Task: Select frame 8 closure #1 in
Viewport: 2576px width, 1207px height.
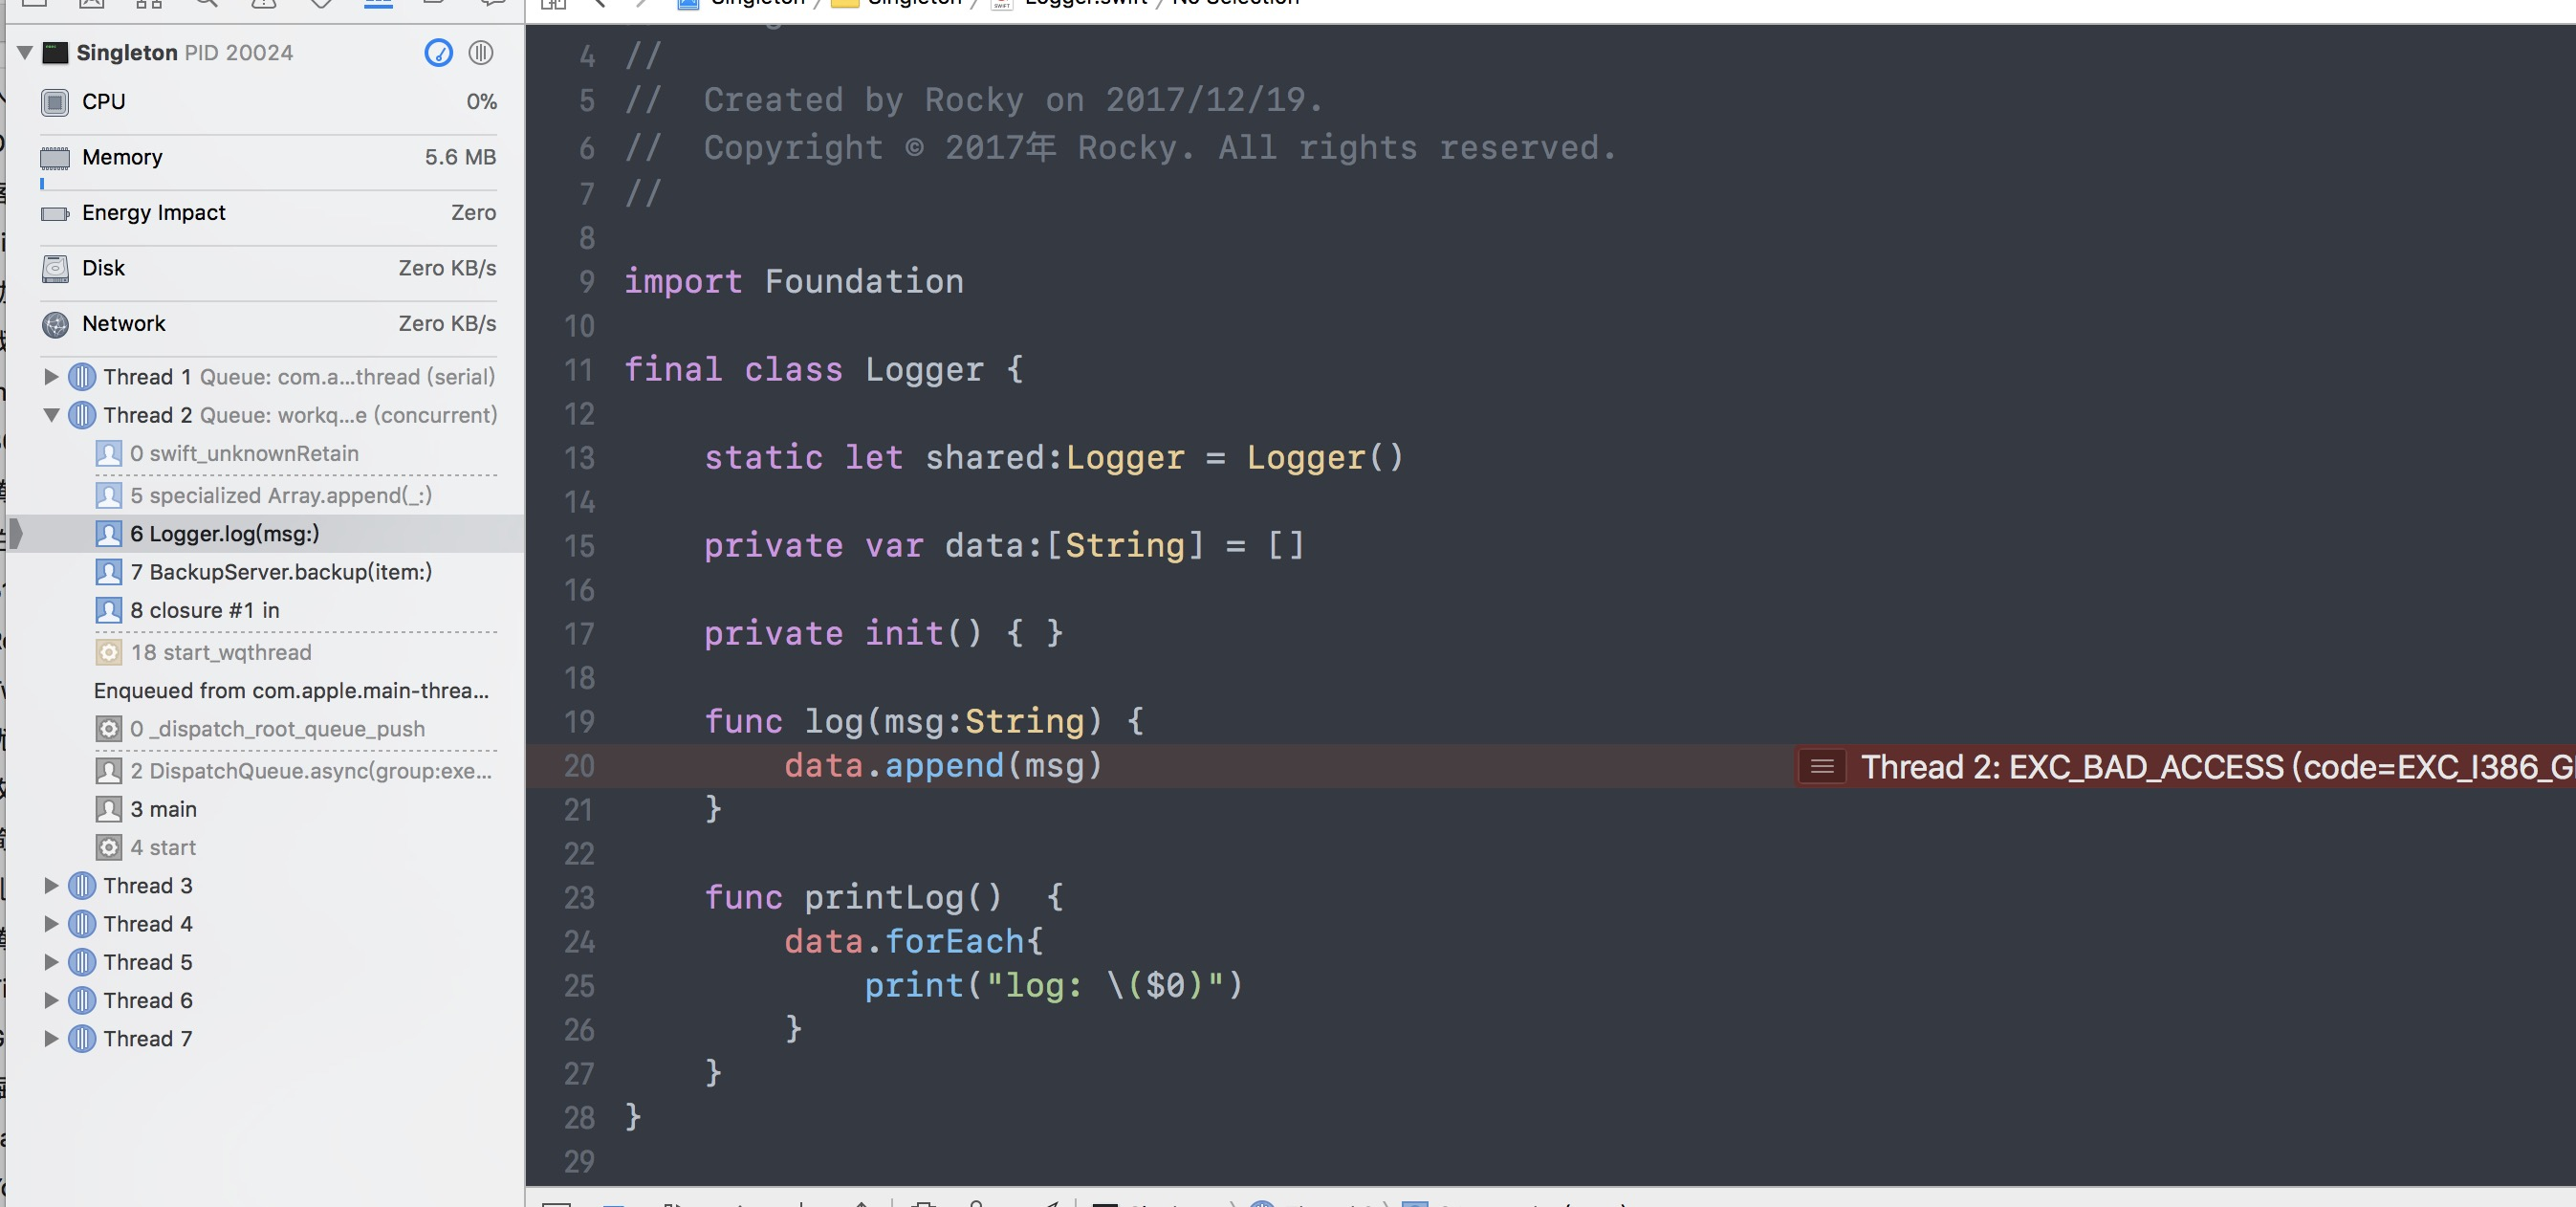Action: [204, 610]
